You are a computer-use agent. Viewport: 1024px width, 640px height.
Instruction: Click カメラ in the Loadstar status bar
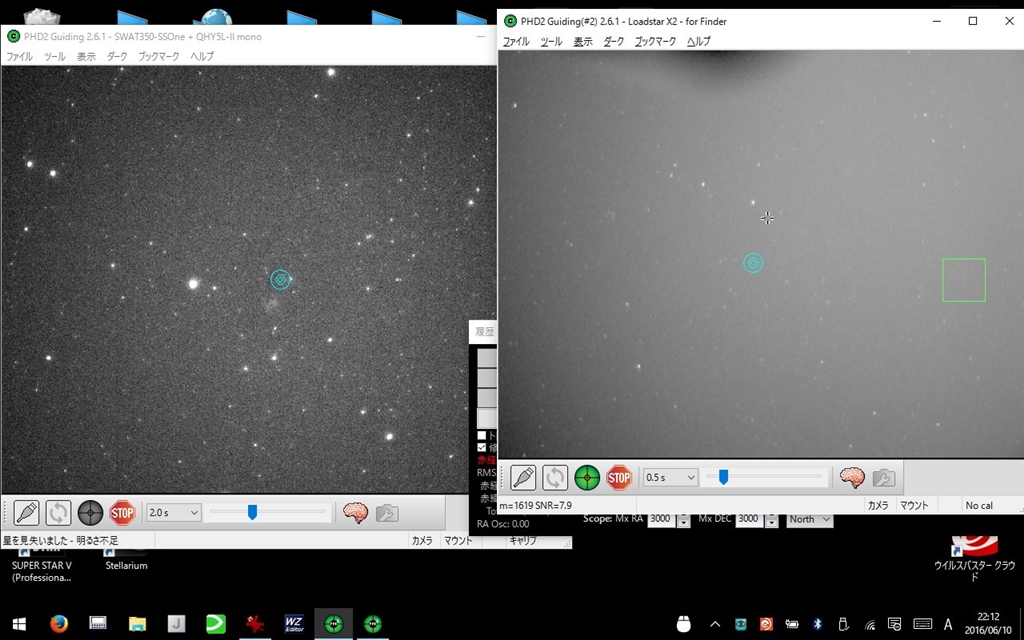[878, 505]
